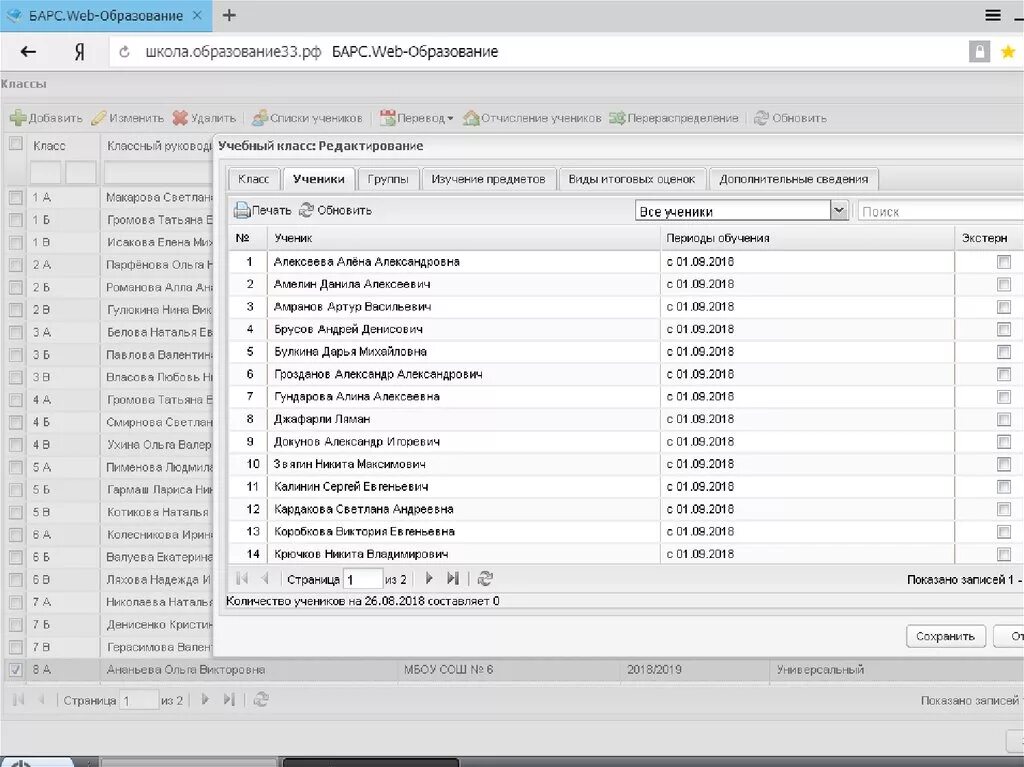Viewport: 1024px width, 767px height.
Task: Click the Отчисление учеников toolbar button
Action: (x=532, y=118)
